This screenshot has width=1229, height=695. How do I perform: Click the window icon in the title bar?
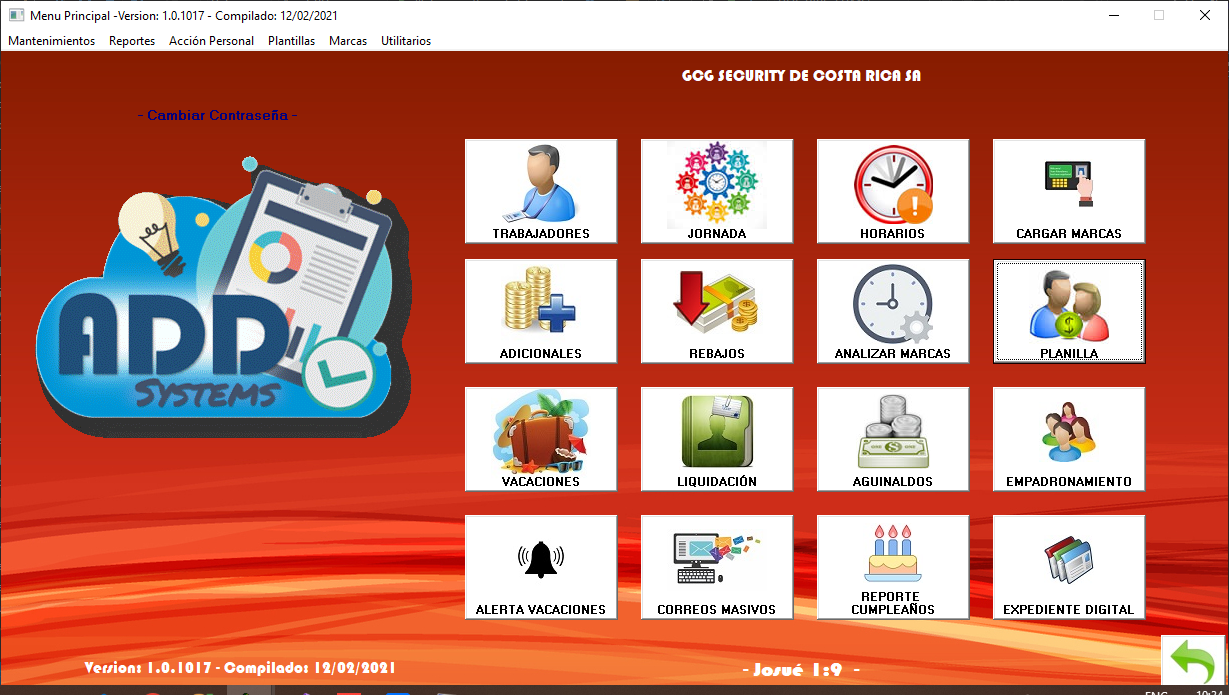tap(16, 15)
